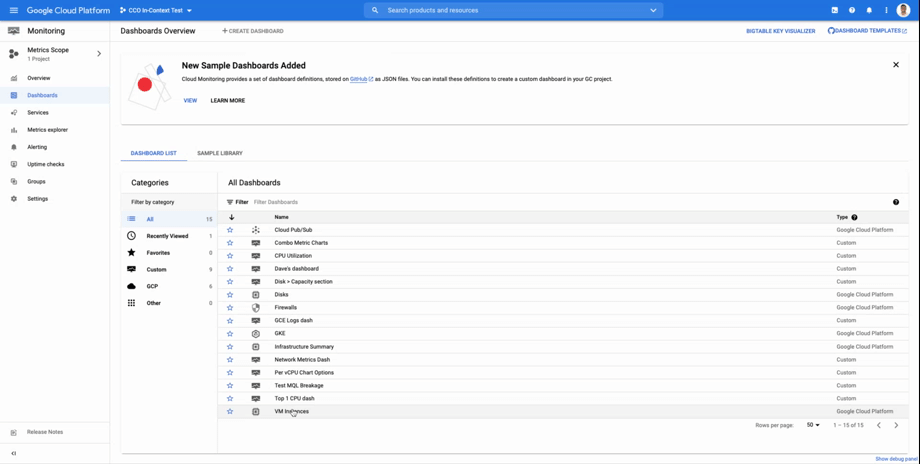Star Dave's dashboard

[230, 269]
